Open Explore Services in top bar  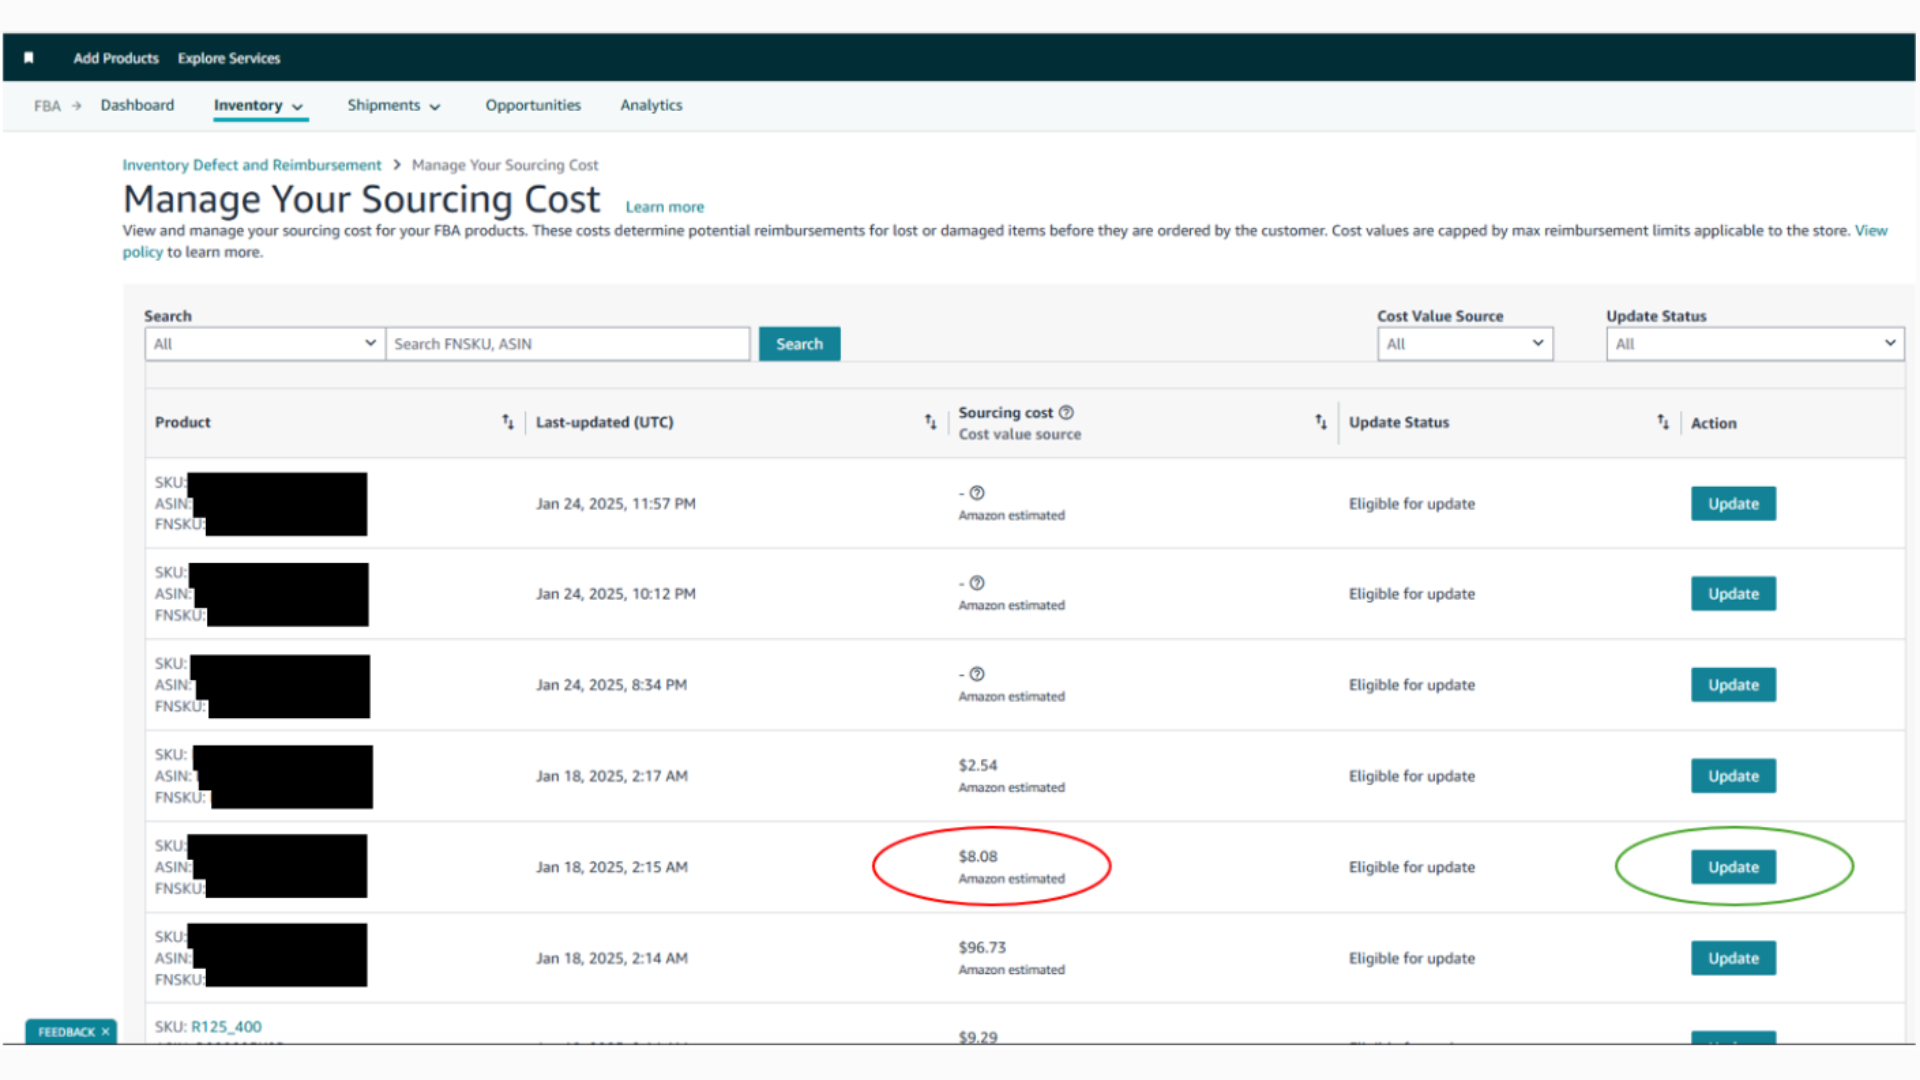229,58
